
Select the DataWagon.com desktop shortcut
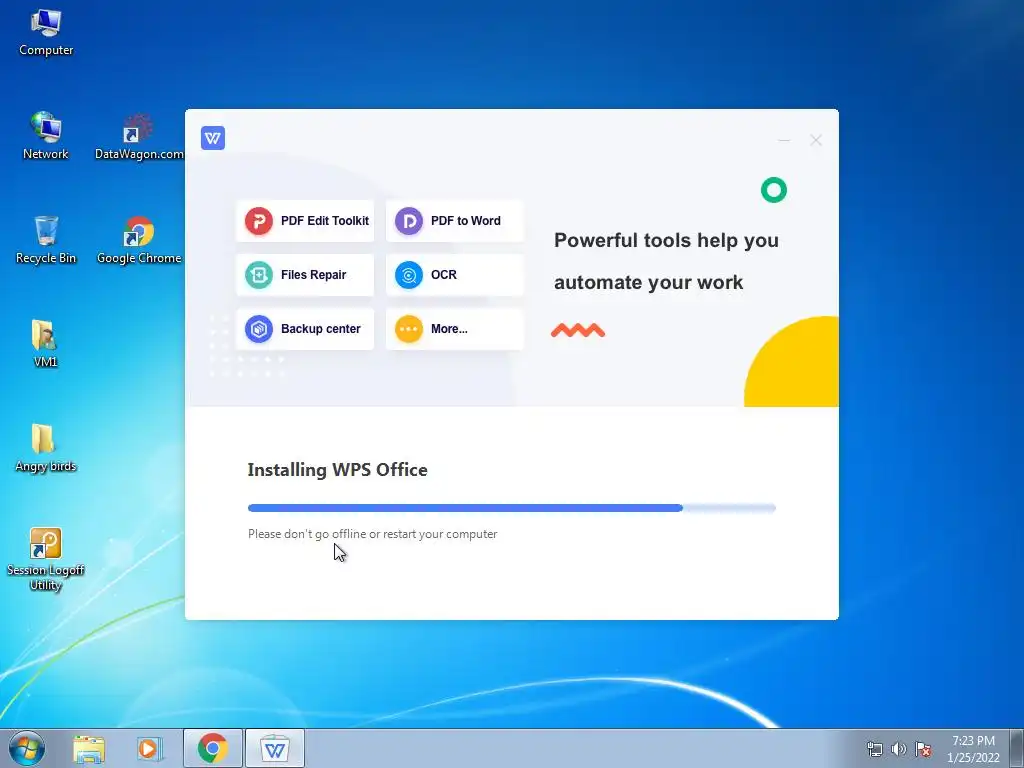(x=138, y=136)
